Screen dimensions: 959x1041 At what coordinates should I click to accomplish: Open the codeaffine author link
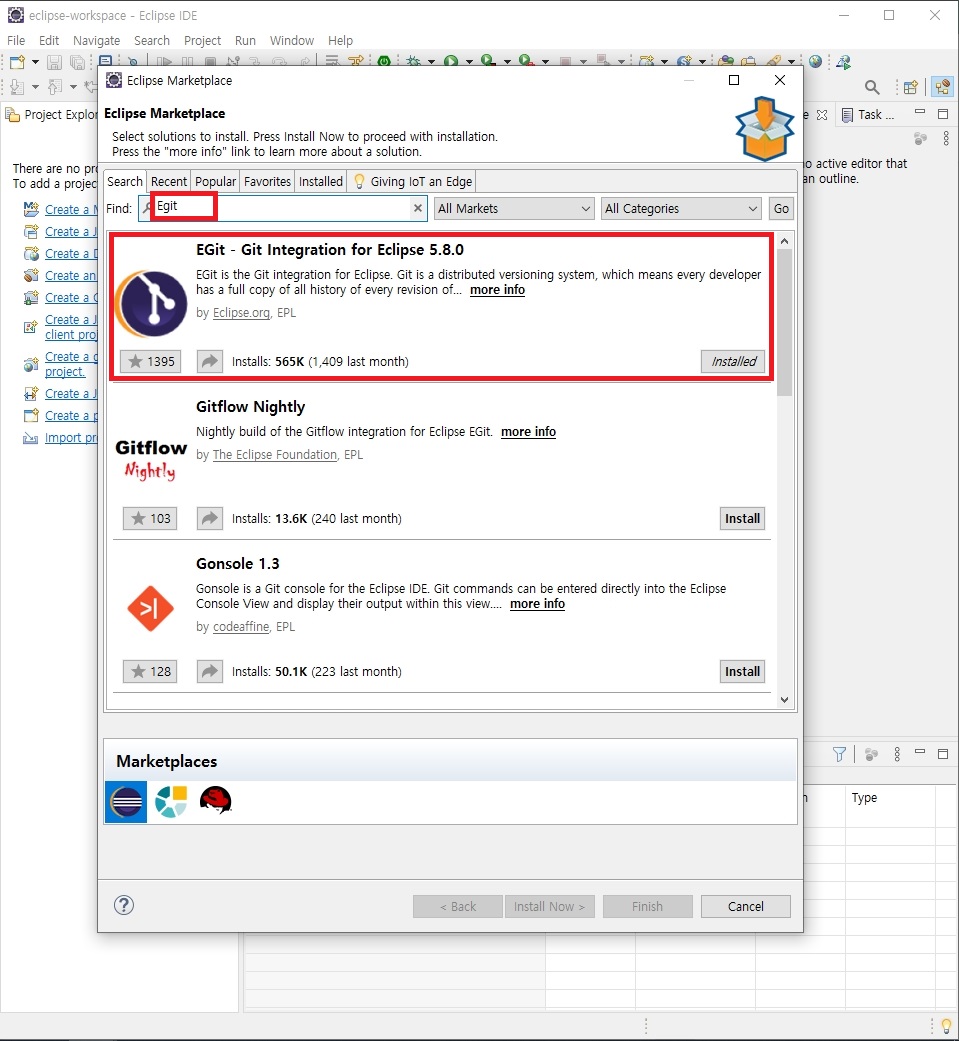tap(241, 627)
